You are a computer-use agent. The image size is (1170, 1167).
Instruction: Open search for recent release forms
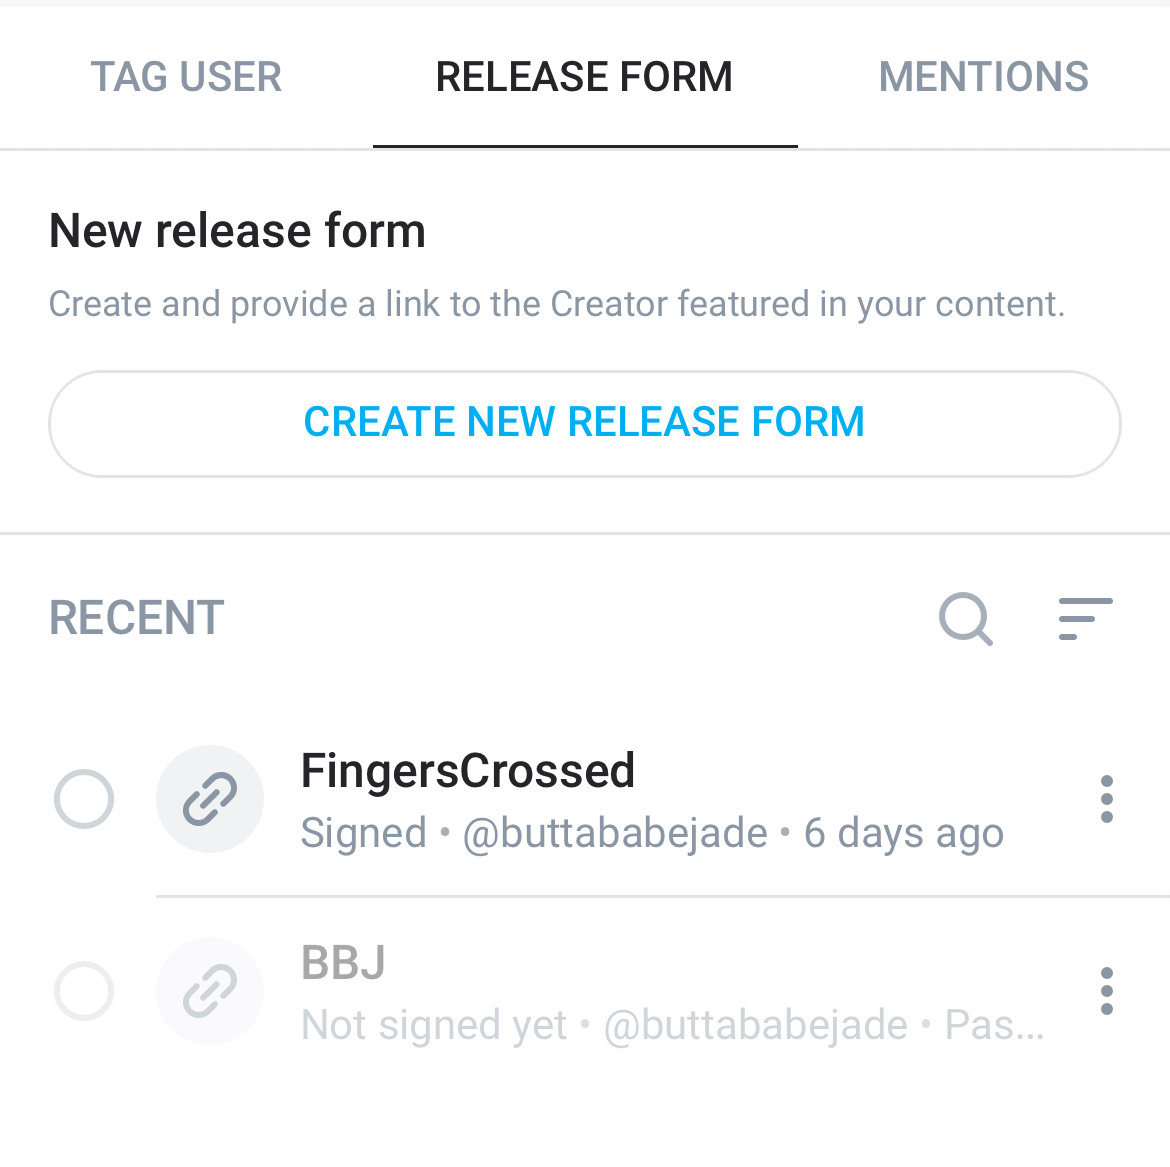pyautogui.click(x=965, y=618)
